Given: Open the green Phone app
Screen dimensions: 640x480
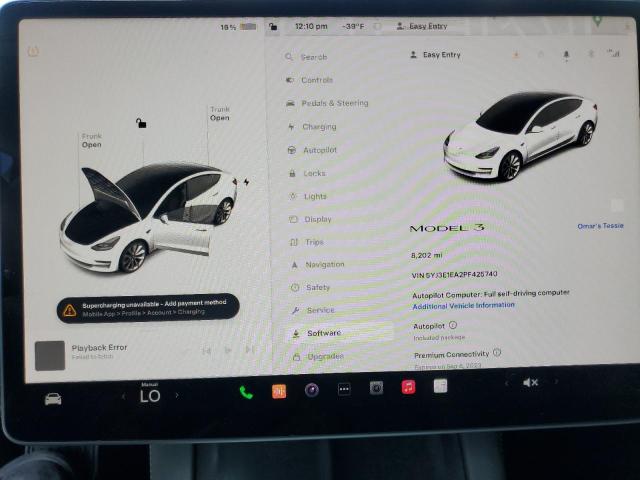Looking at the screenshot, I should tap(246, 393).
